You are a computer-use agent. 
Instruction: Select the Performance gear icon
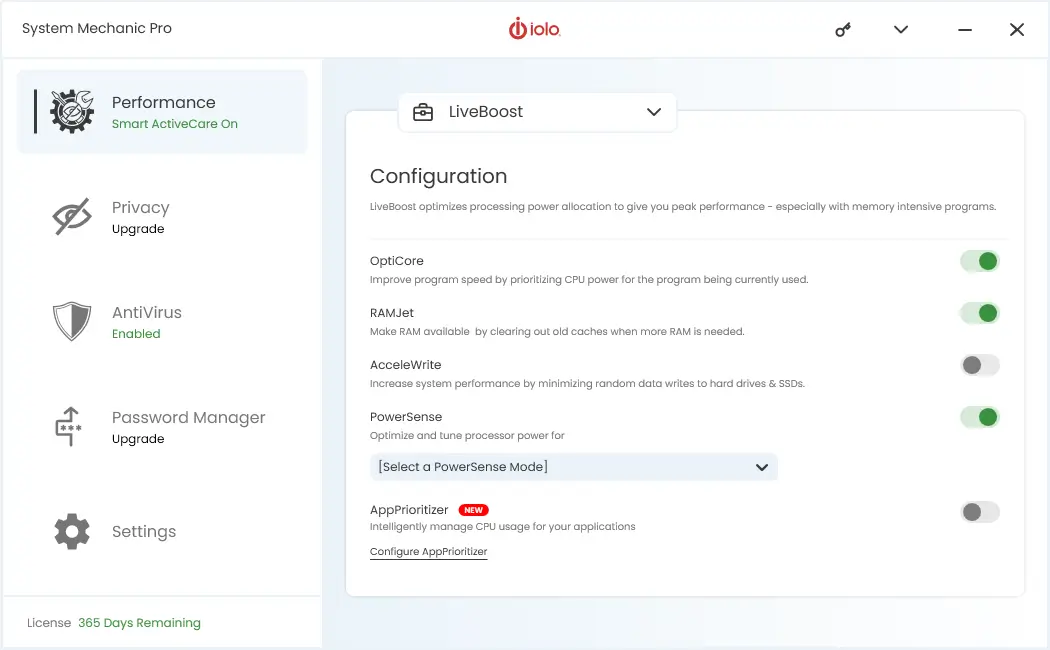click(68, 112)
